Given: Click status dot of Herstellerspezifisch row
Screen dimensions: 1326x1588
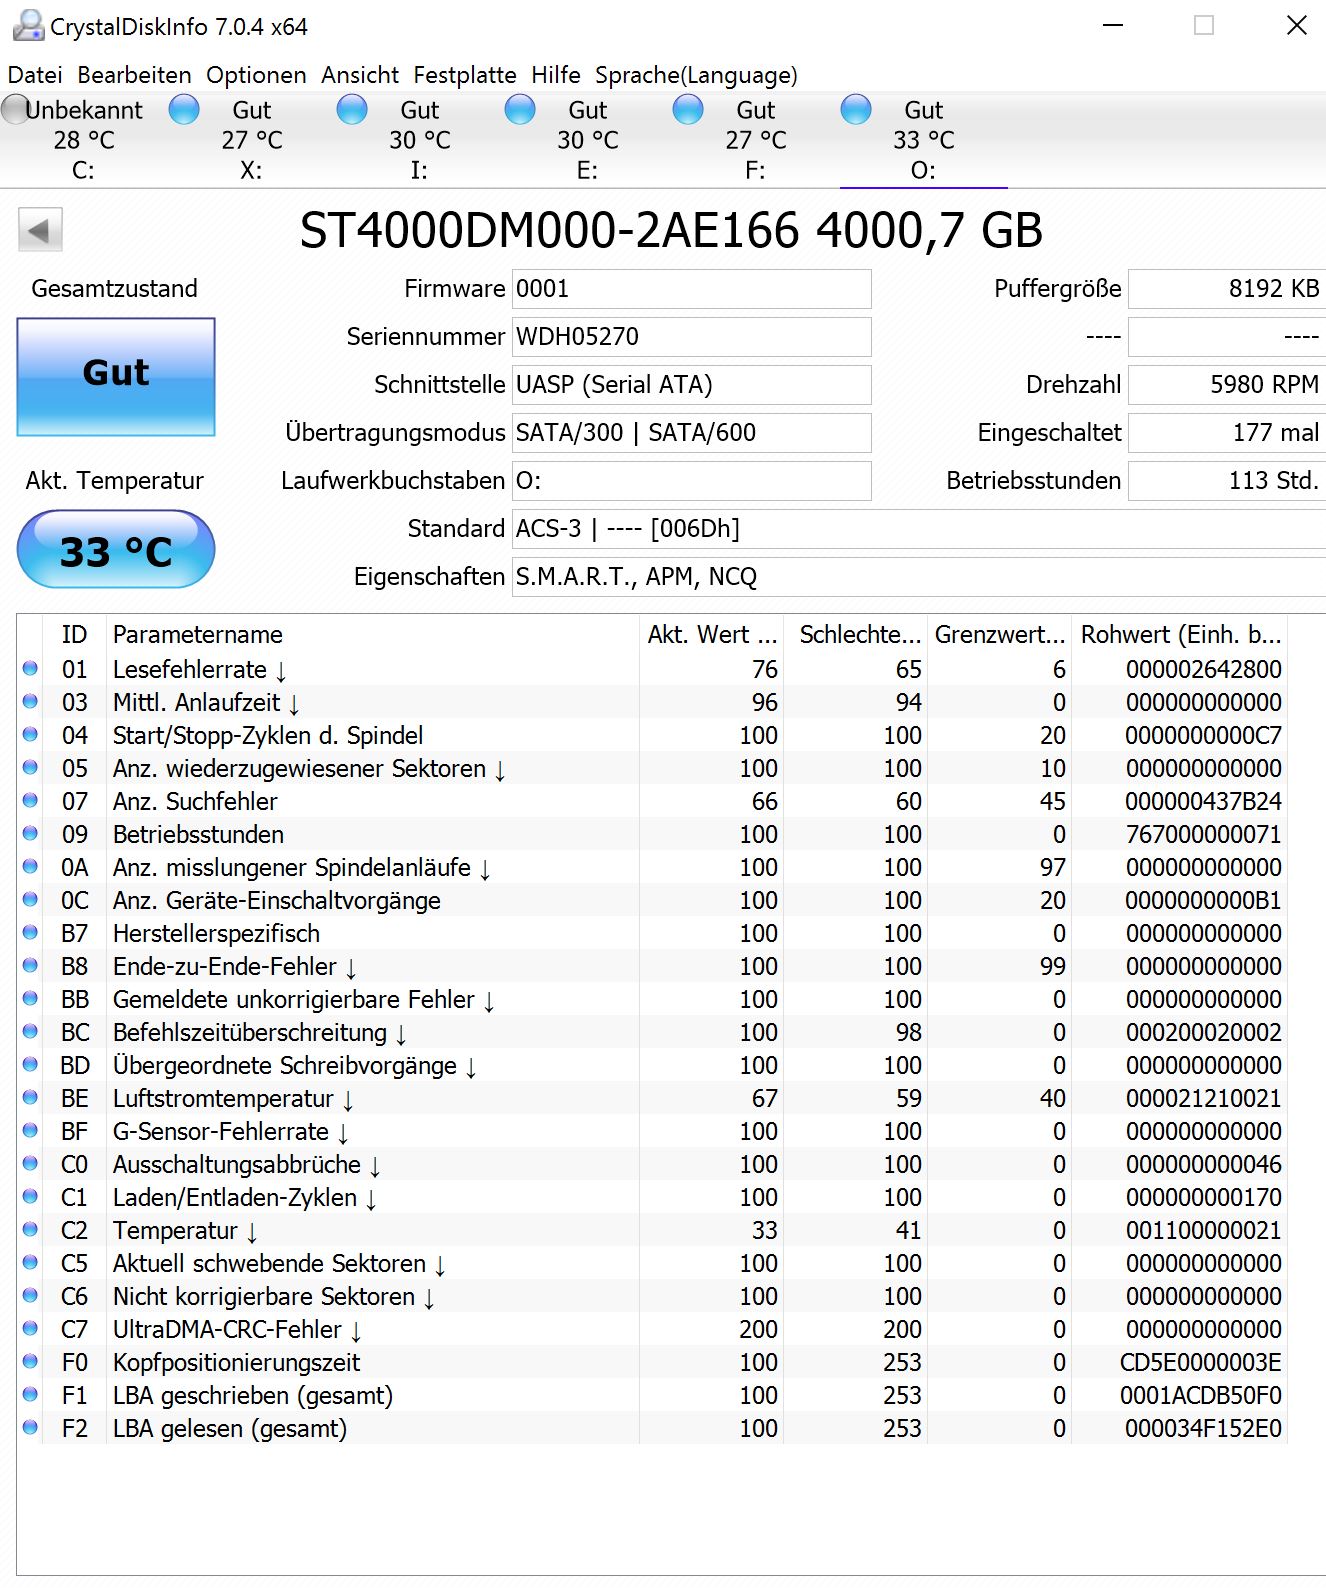Looking at the screenshot, I should [x=30, y=932].
